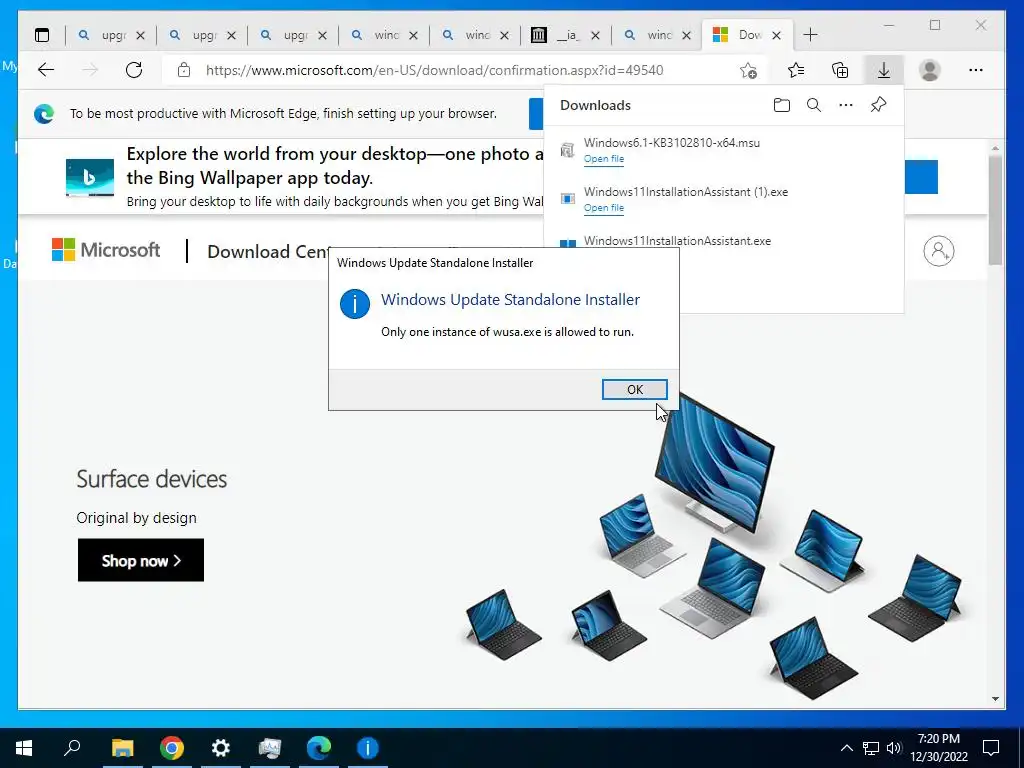The image size is (1024, 768).
Task: Toggle the Downloads toolbar button
Action: tap(884, 70)
